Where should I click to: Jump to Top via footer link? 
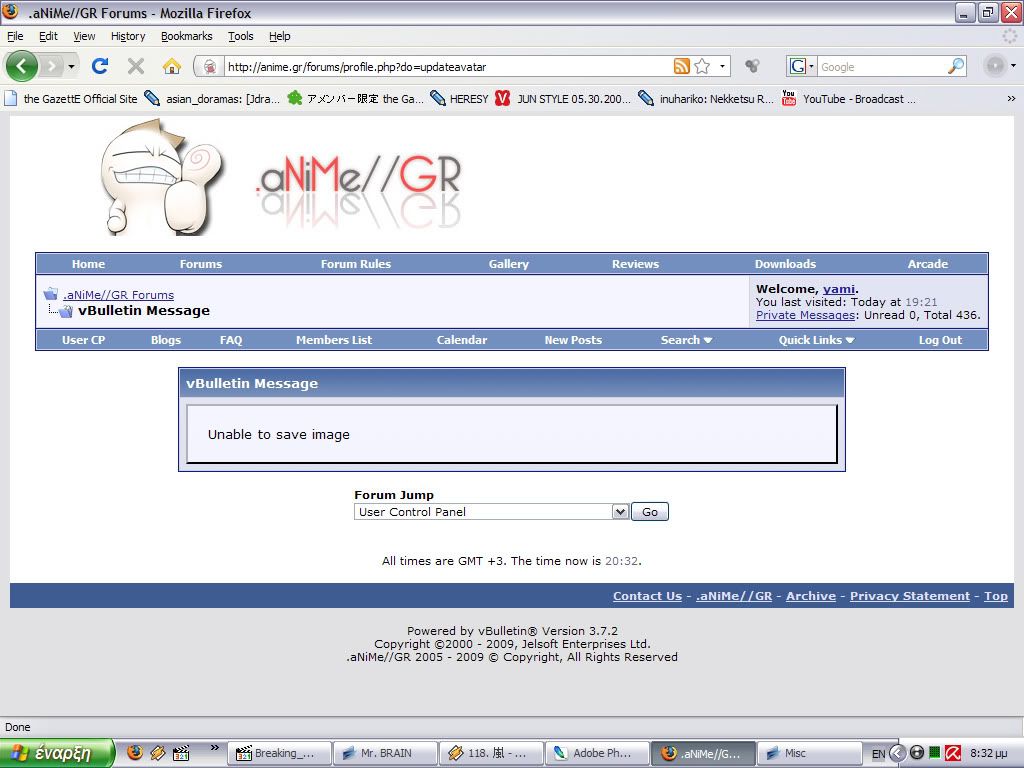tap(996, 596)
